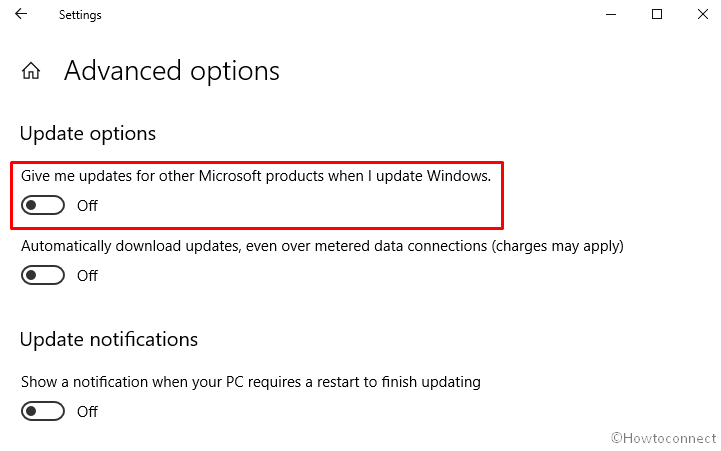
Task: Click the Settings window title text
Action: pos(80,15)
